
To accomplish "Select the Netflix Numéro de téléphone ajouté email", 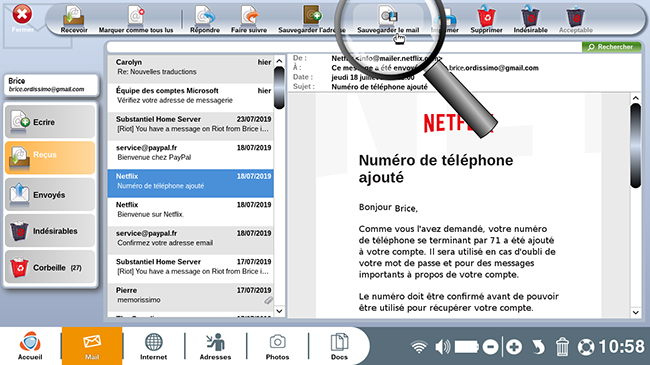I will [190, 183].
